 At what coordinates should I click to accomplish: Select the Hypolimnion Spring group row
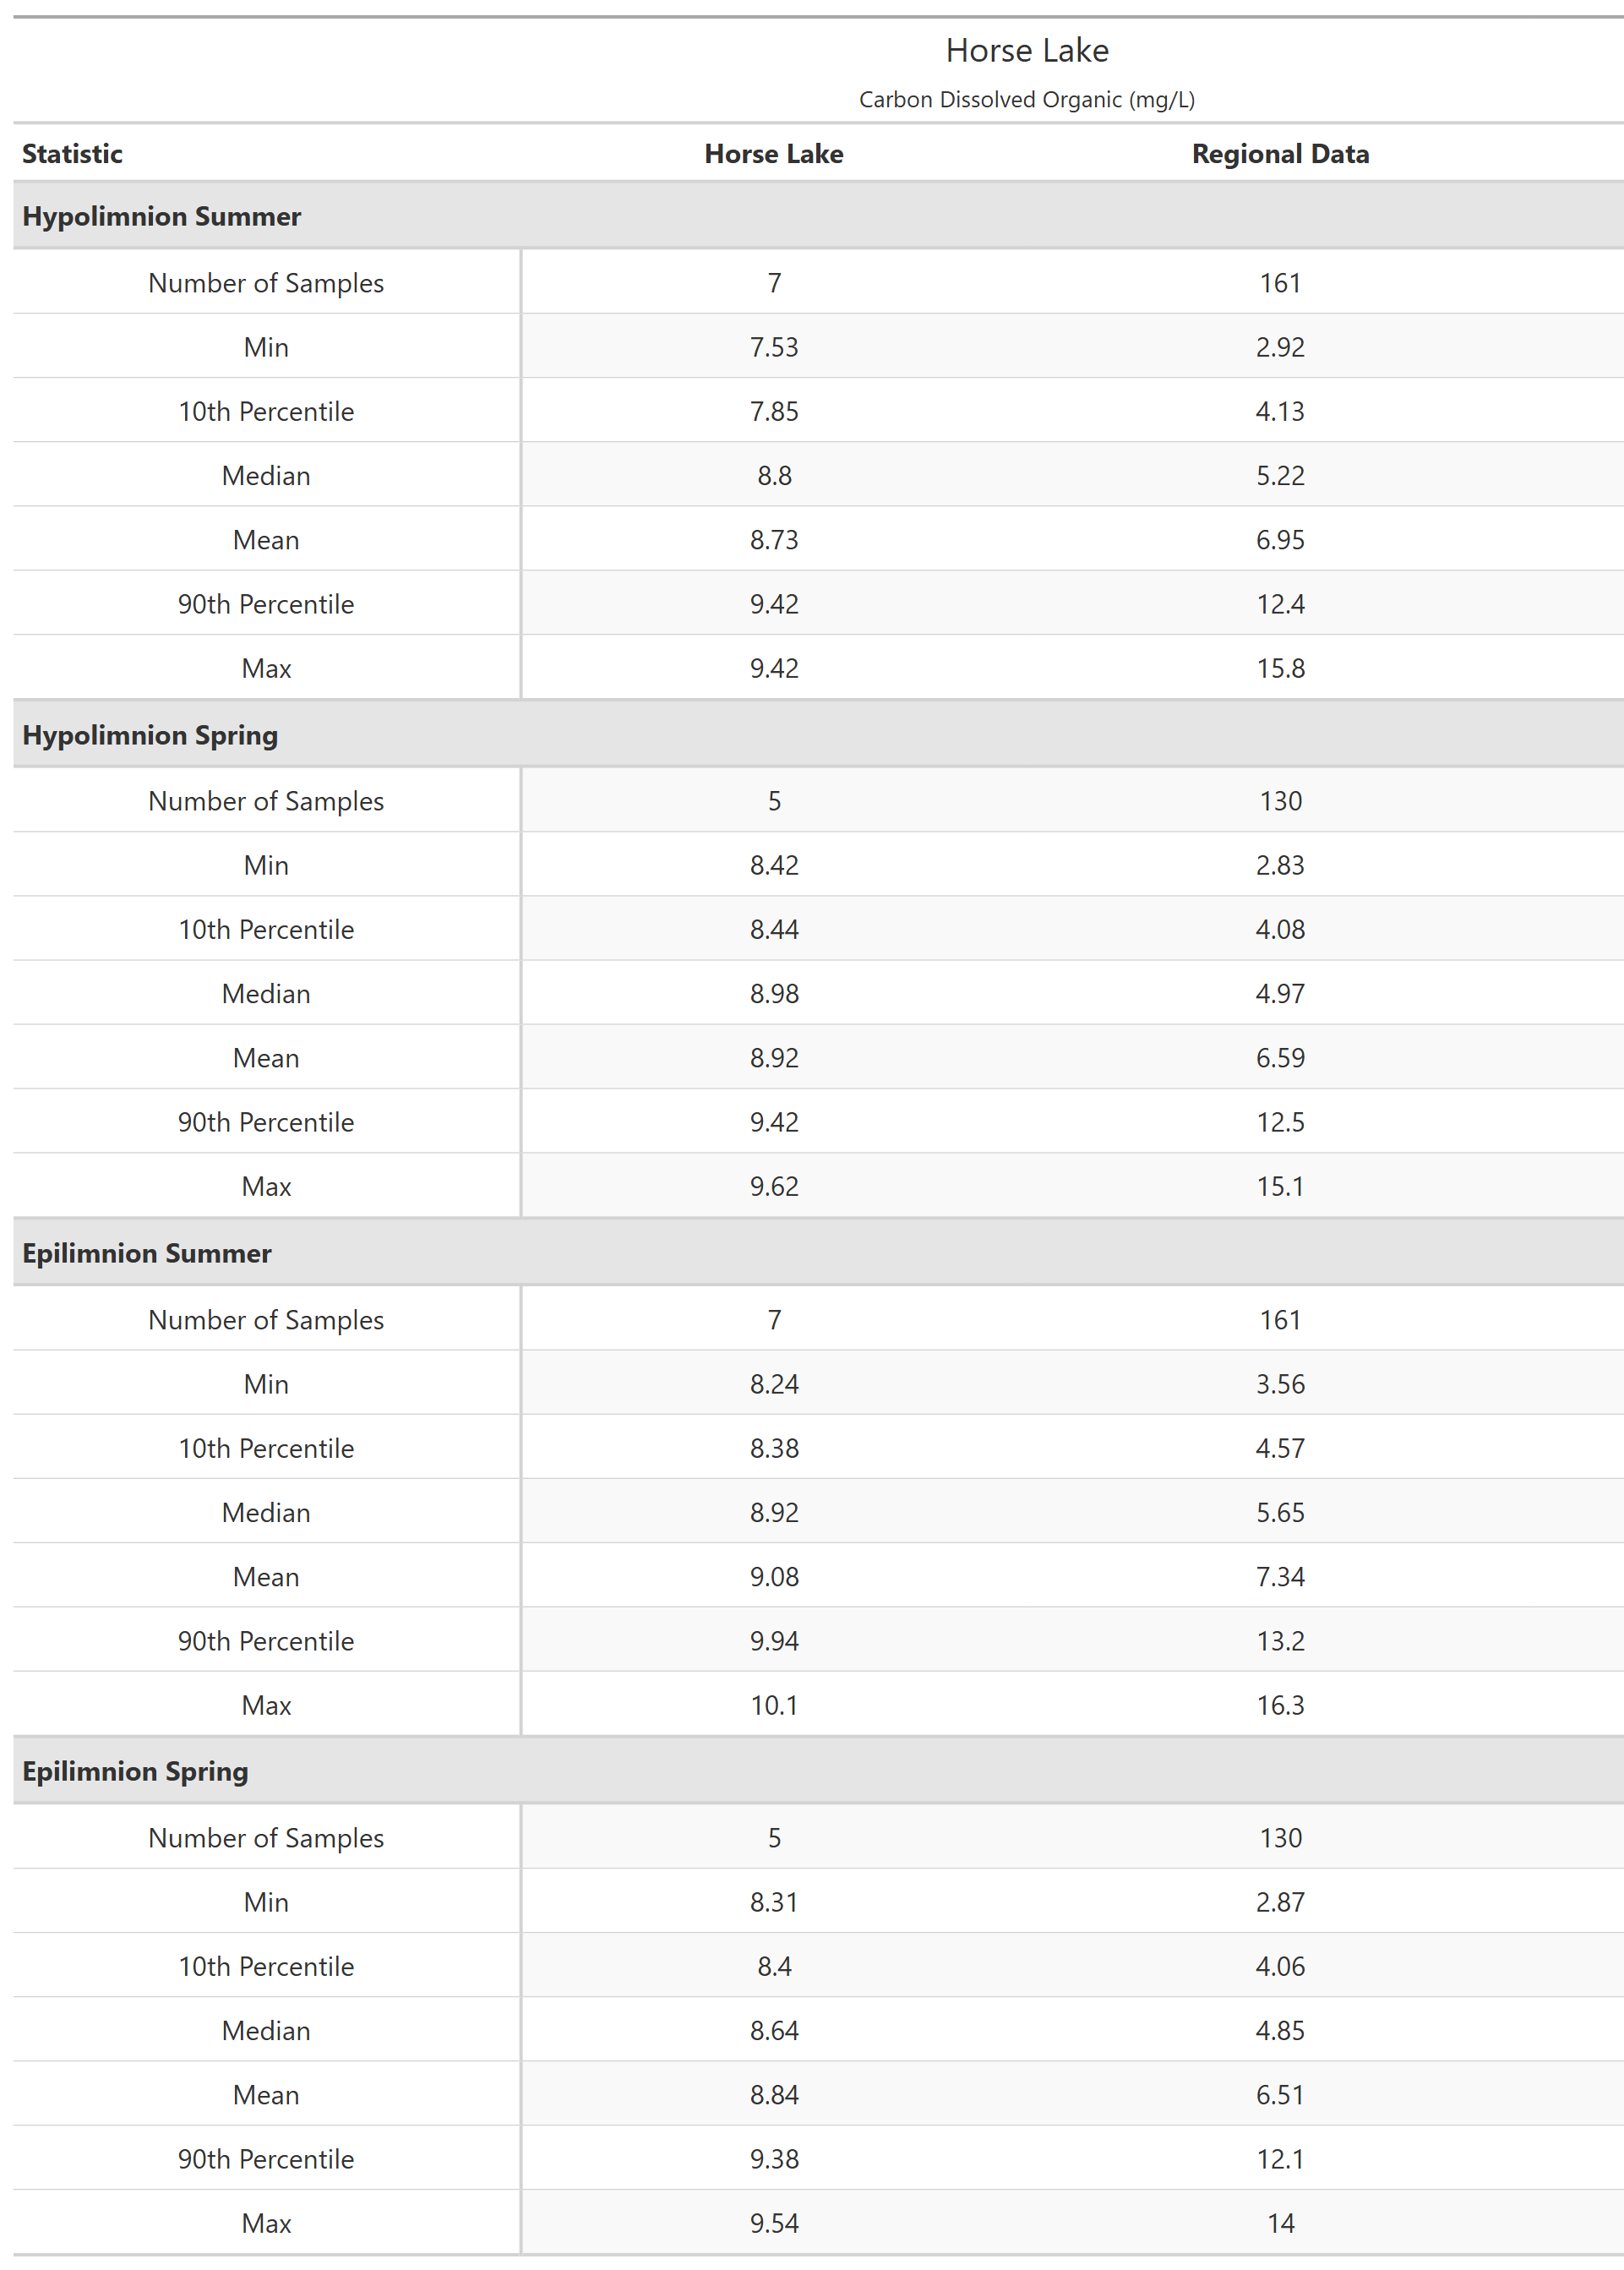point(150,735)
